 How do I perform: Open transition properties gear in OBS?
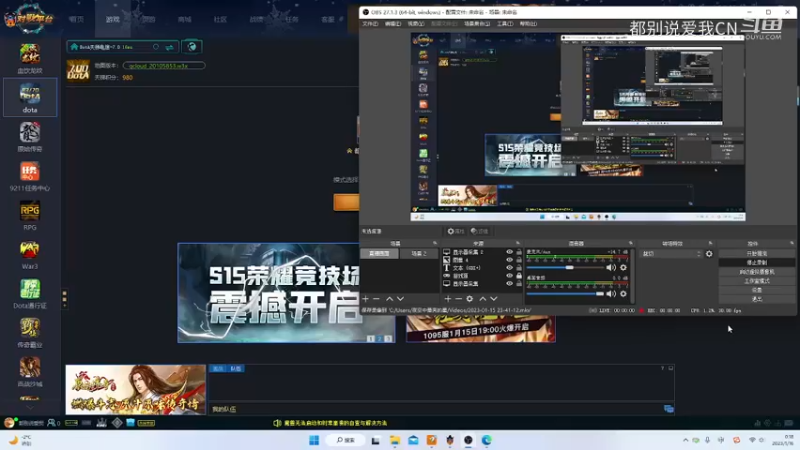(709, 254)
